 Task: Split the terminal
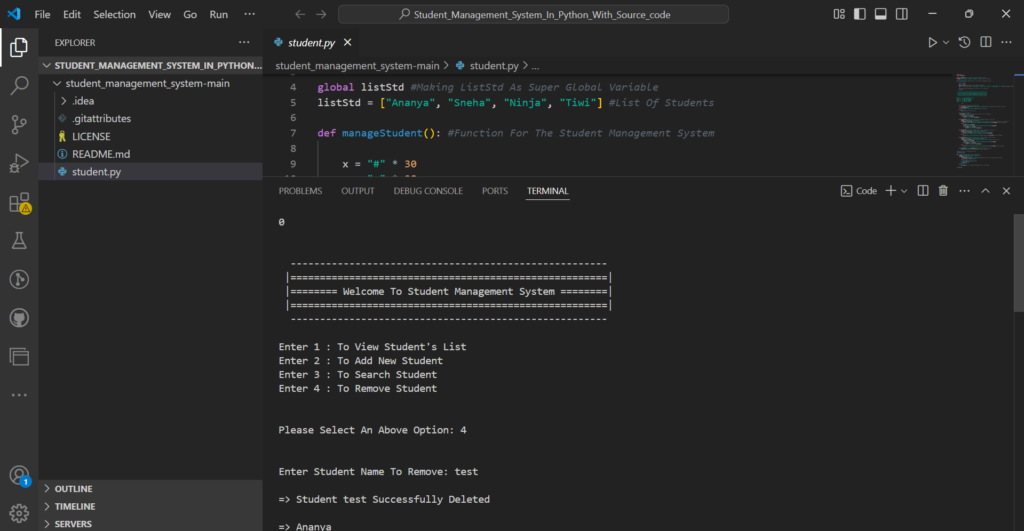point(923,191)
